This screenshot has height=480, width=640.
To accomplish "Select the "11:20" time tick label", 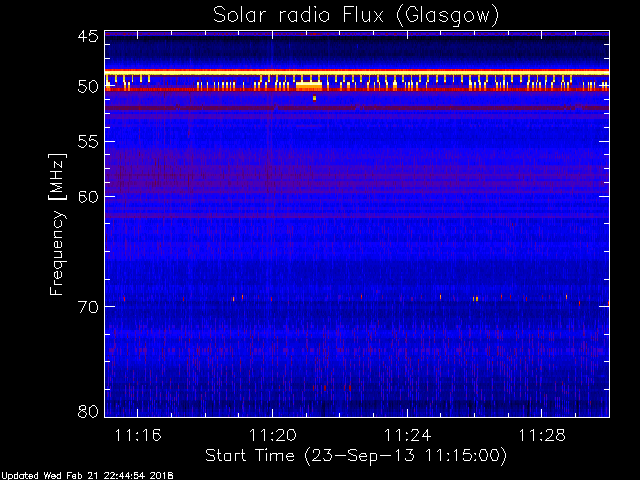I will tap(273, 435).
